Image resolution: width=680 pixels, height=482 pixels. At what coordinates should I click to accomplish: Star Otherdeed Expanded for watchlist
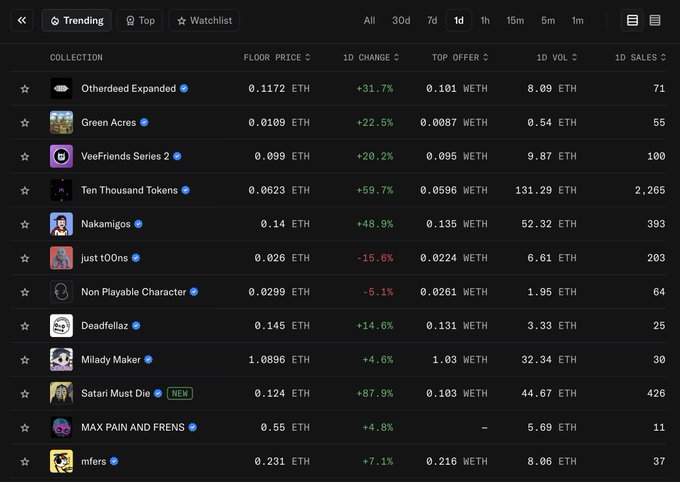(25, 89)
